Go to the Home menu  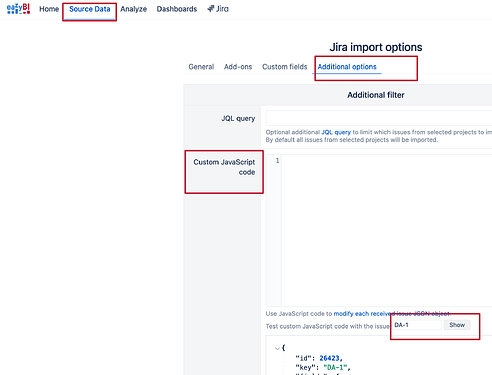coord(49,9)
